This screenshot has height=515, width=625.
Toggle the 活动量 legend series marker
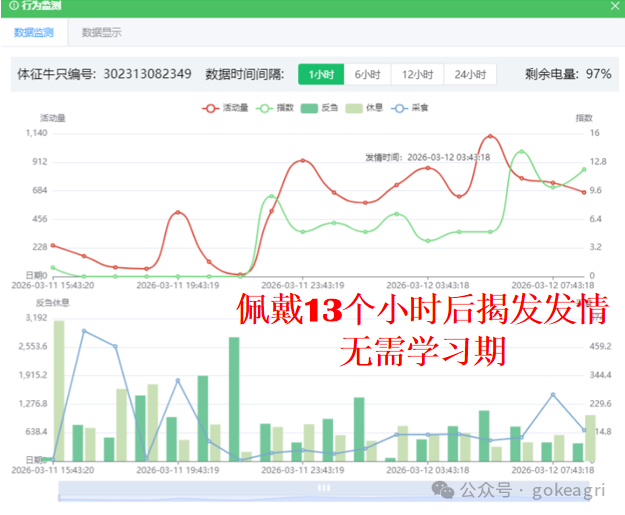click(x=210, y=107)
